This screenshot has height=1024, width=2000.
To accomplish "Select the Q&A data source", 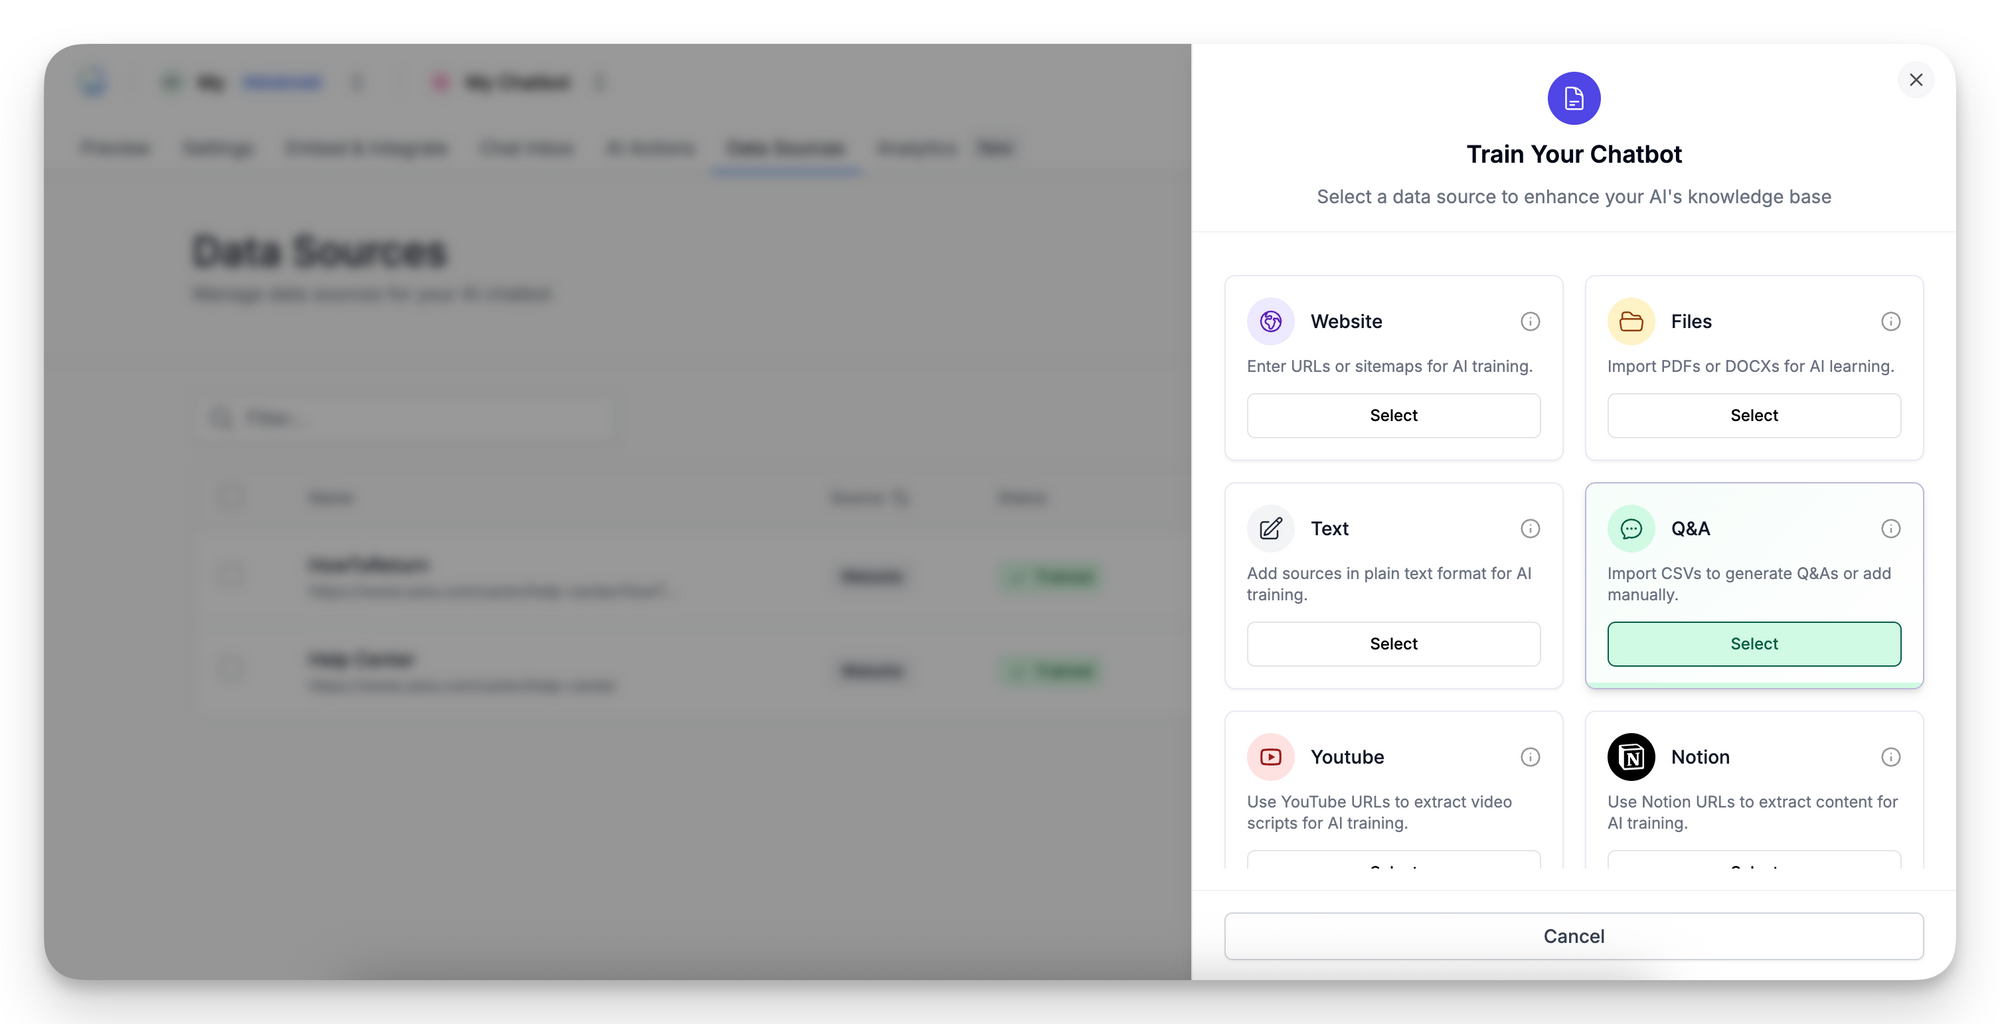I will [x=1754, y=644].
